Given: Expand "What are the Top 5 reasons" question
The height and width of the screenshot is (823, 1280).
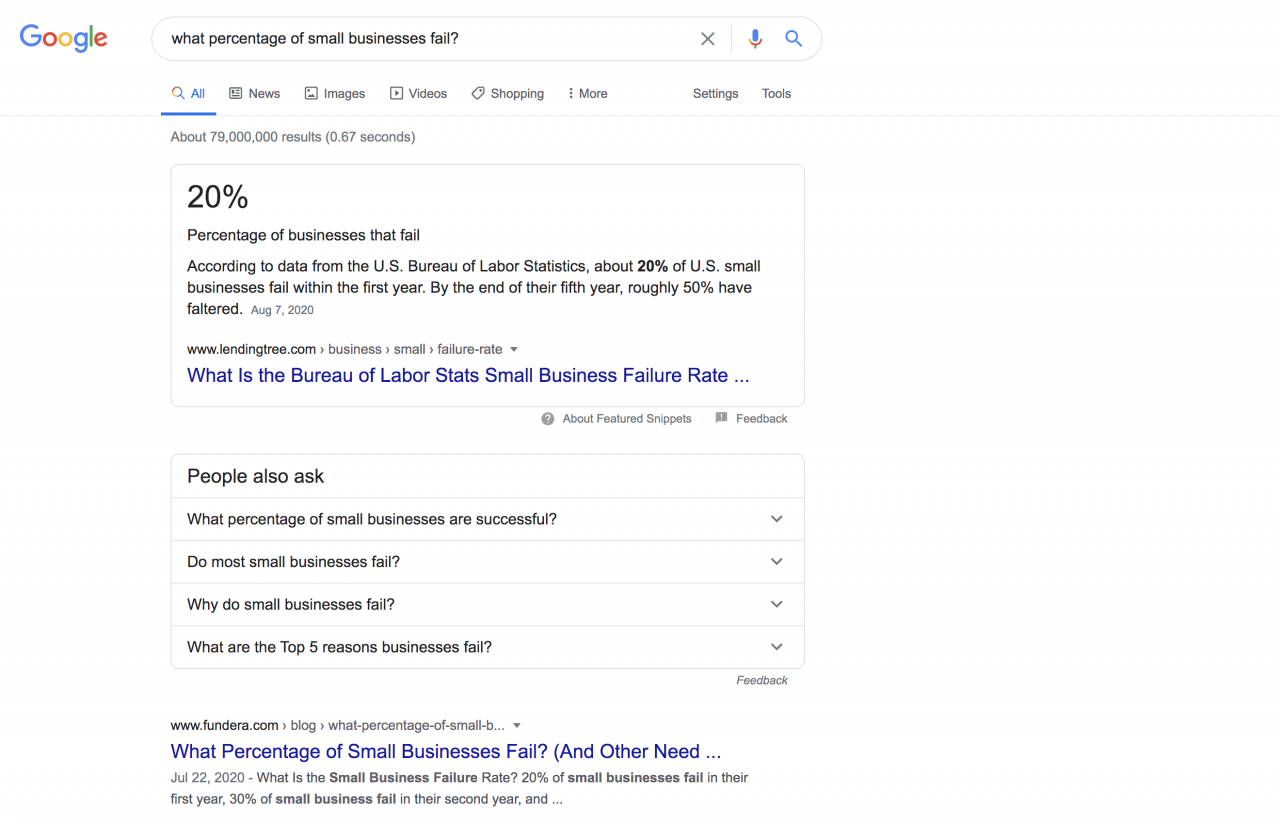Looking at the screenshot, I should tap(777, 647).
